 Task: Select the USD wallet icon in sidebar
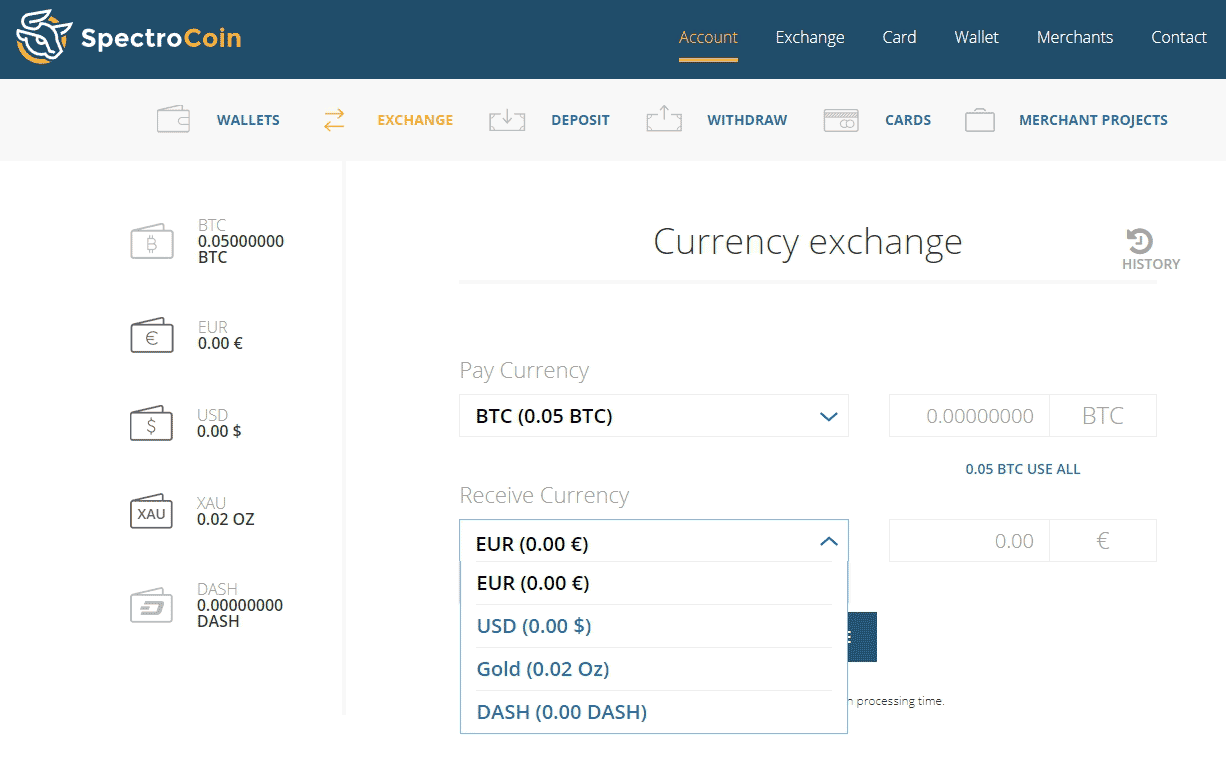point(152,424)
